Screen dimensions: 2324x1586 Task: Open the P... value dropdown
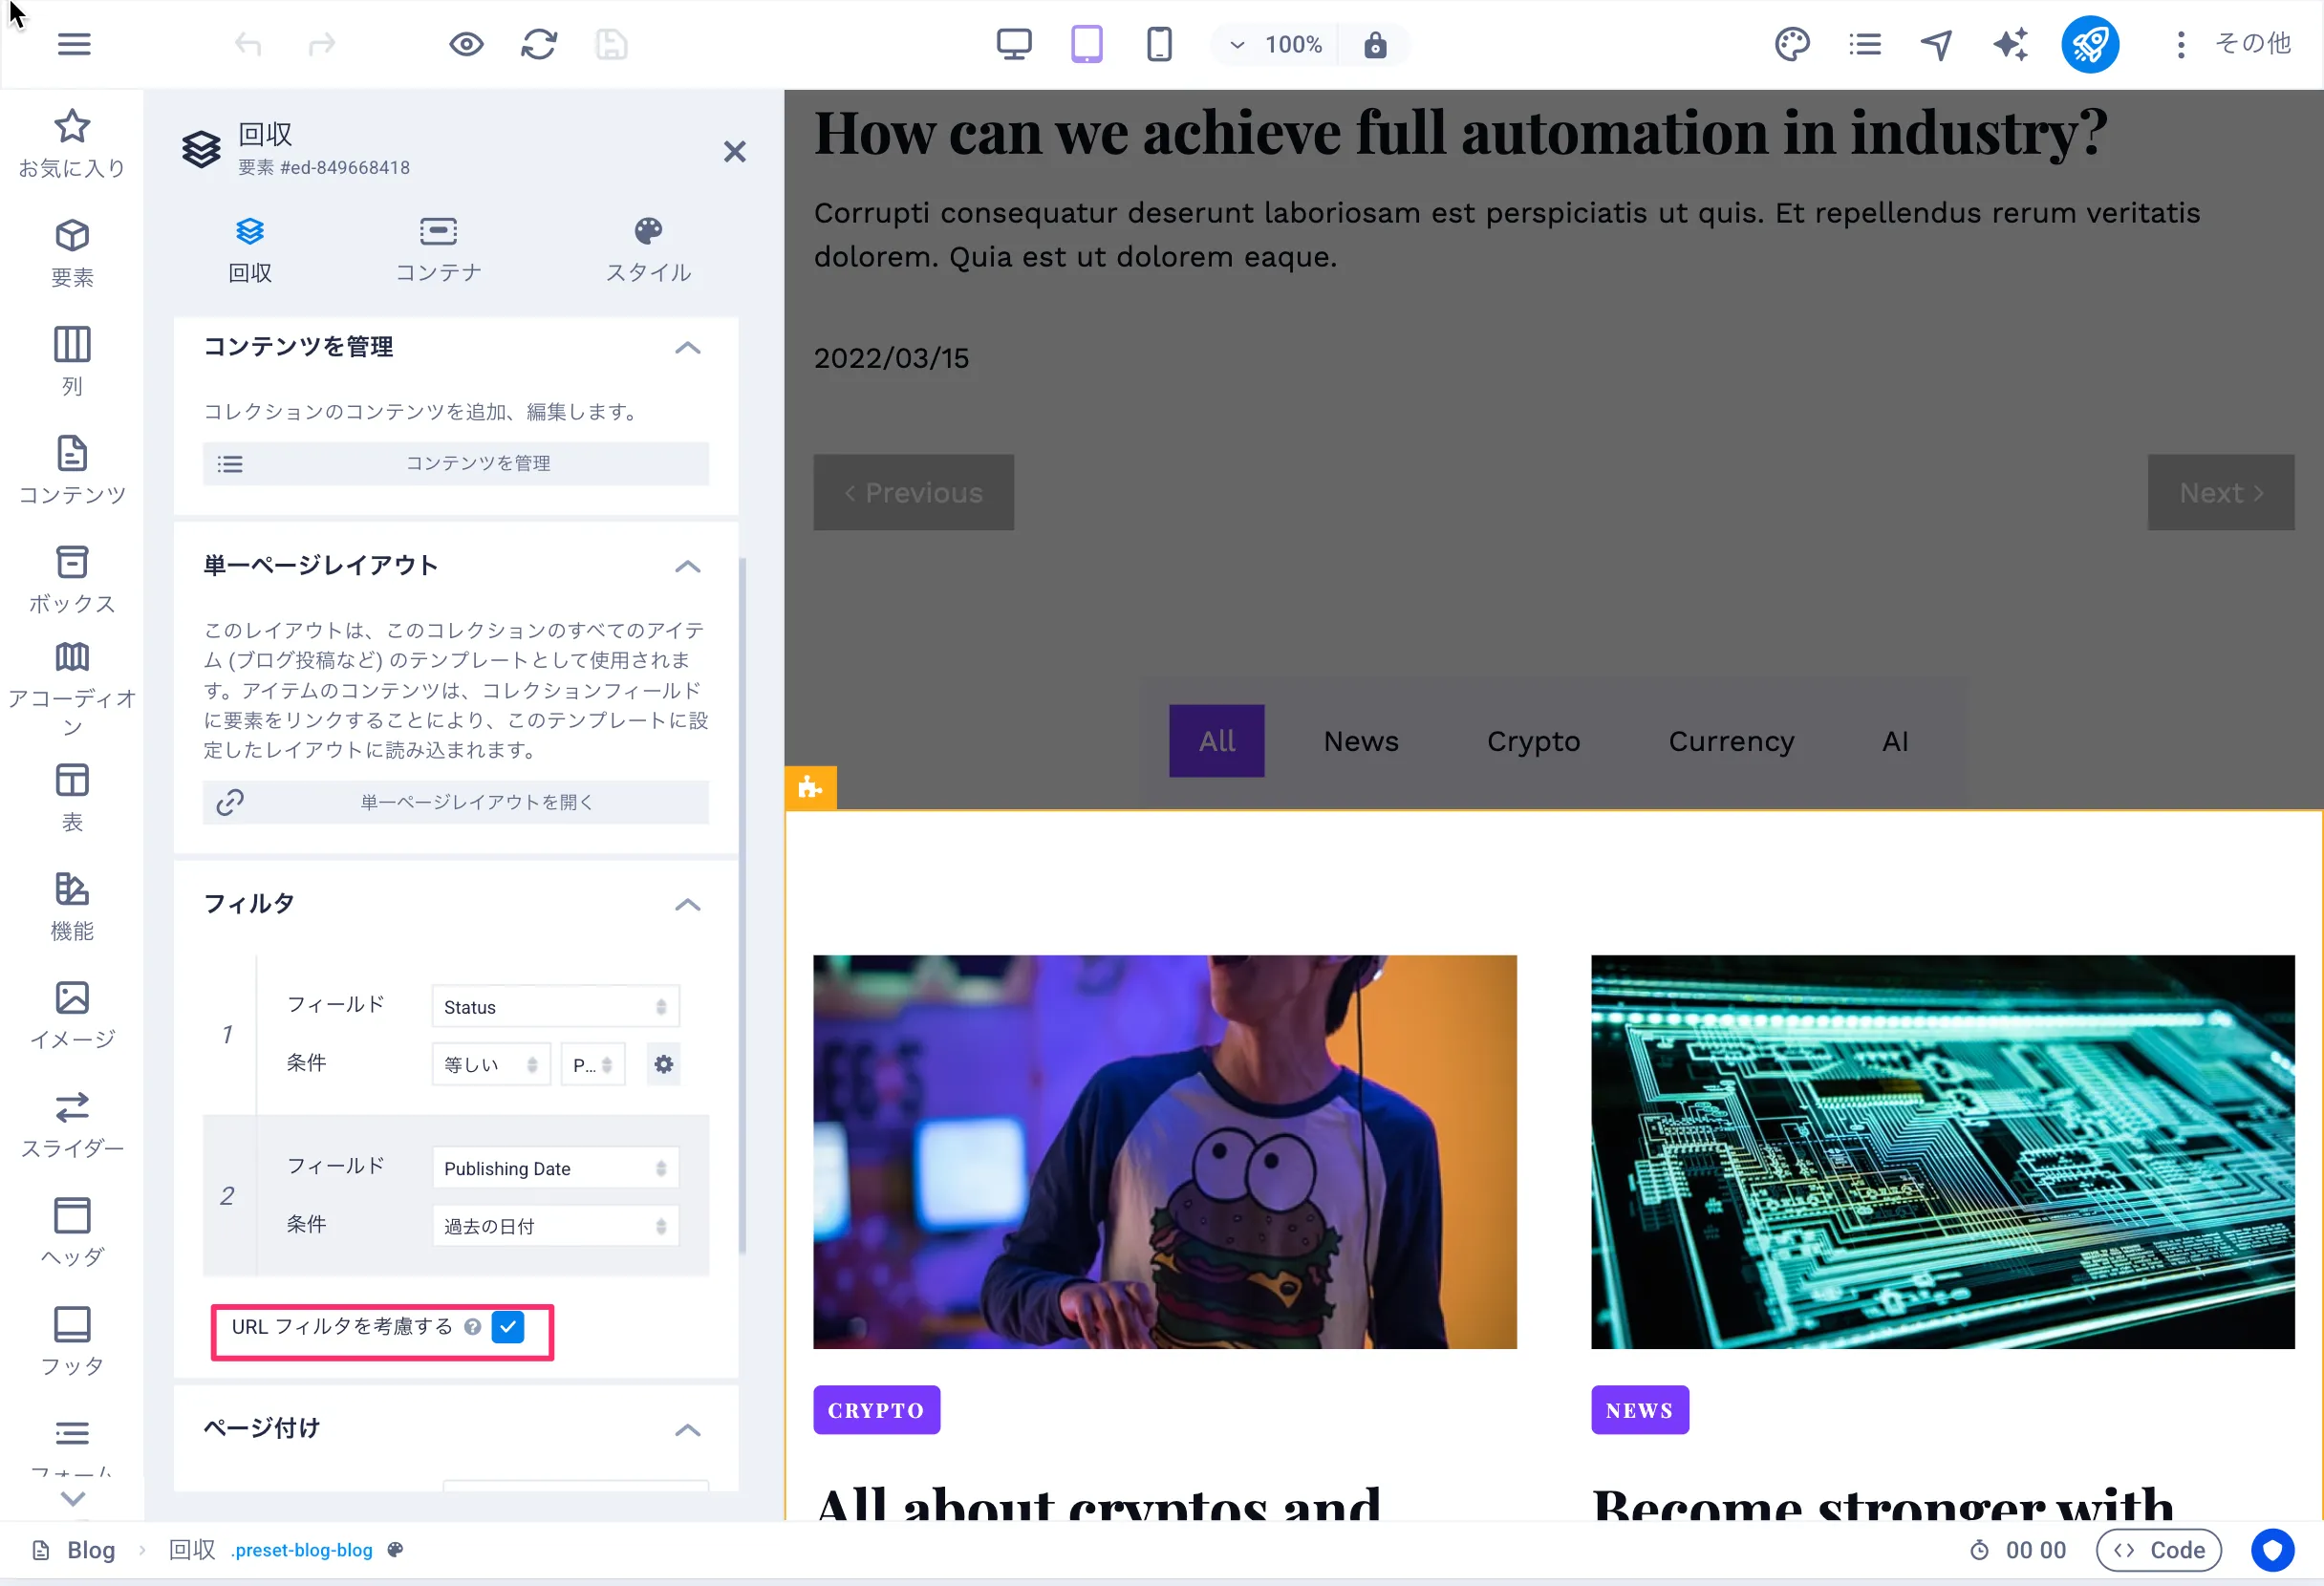point(593,1065)
